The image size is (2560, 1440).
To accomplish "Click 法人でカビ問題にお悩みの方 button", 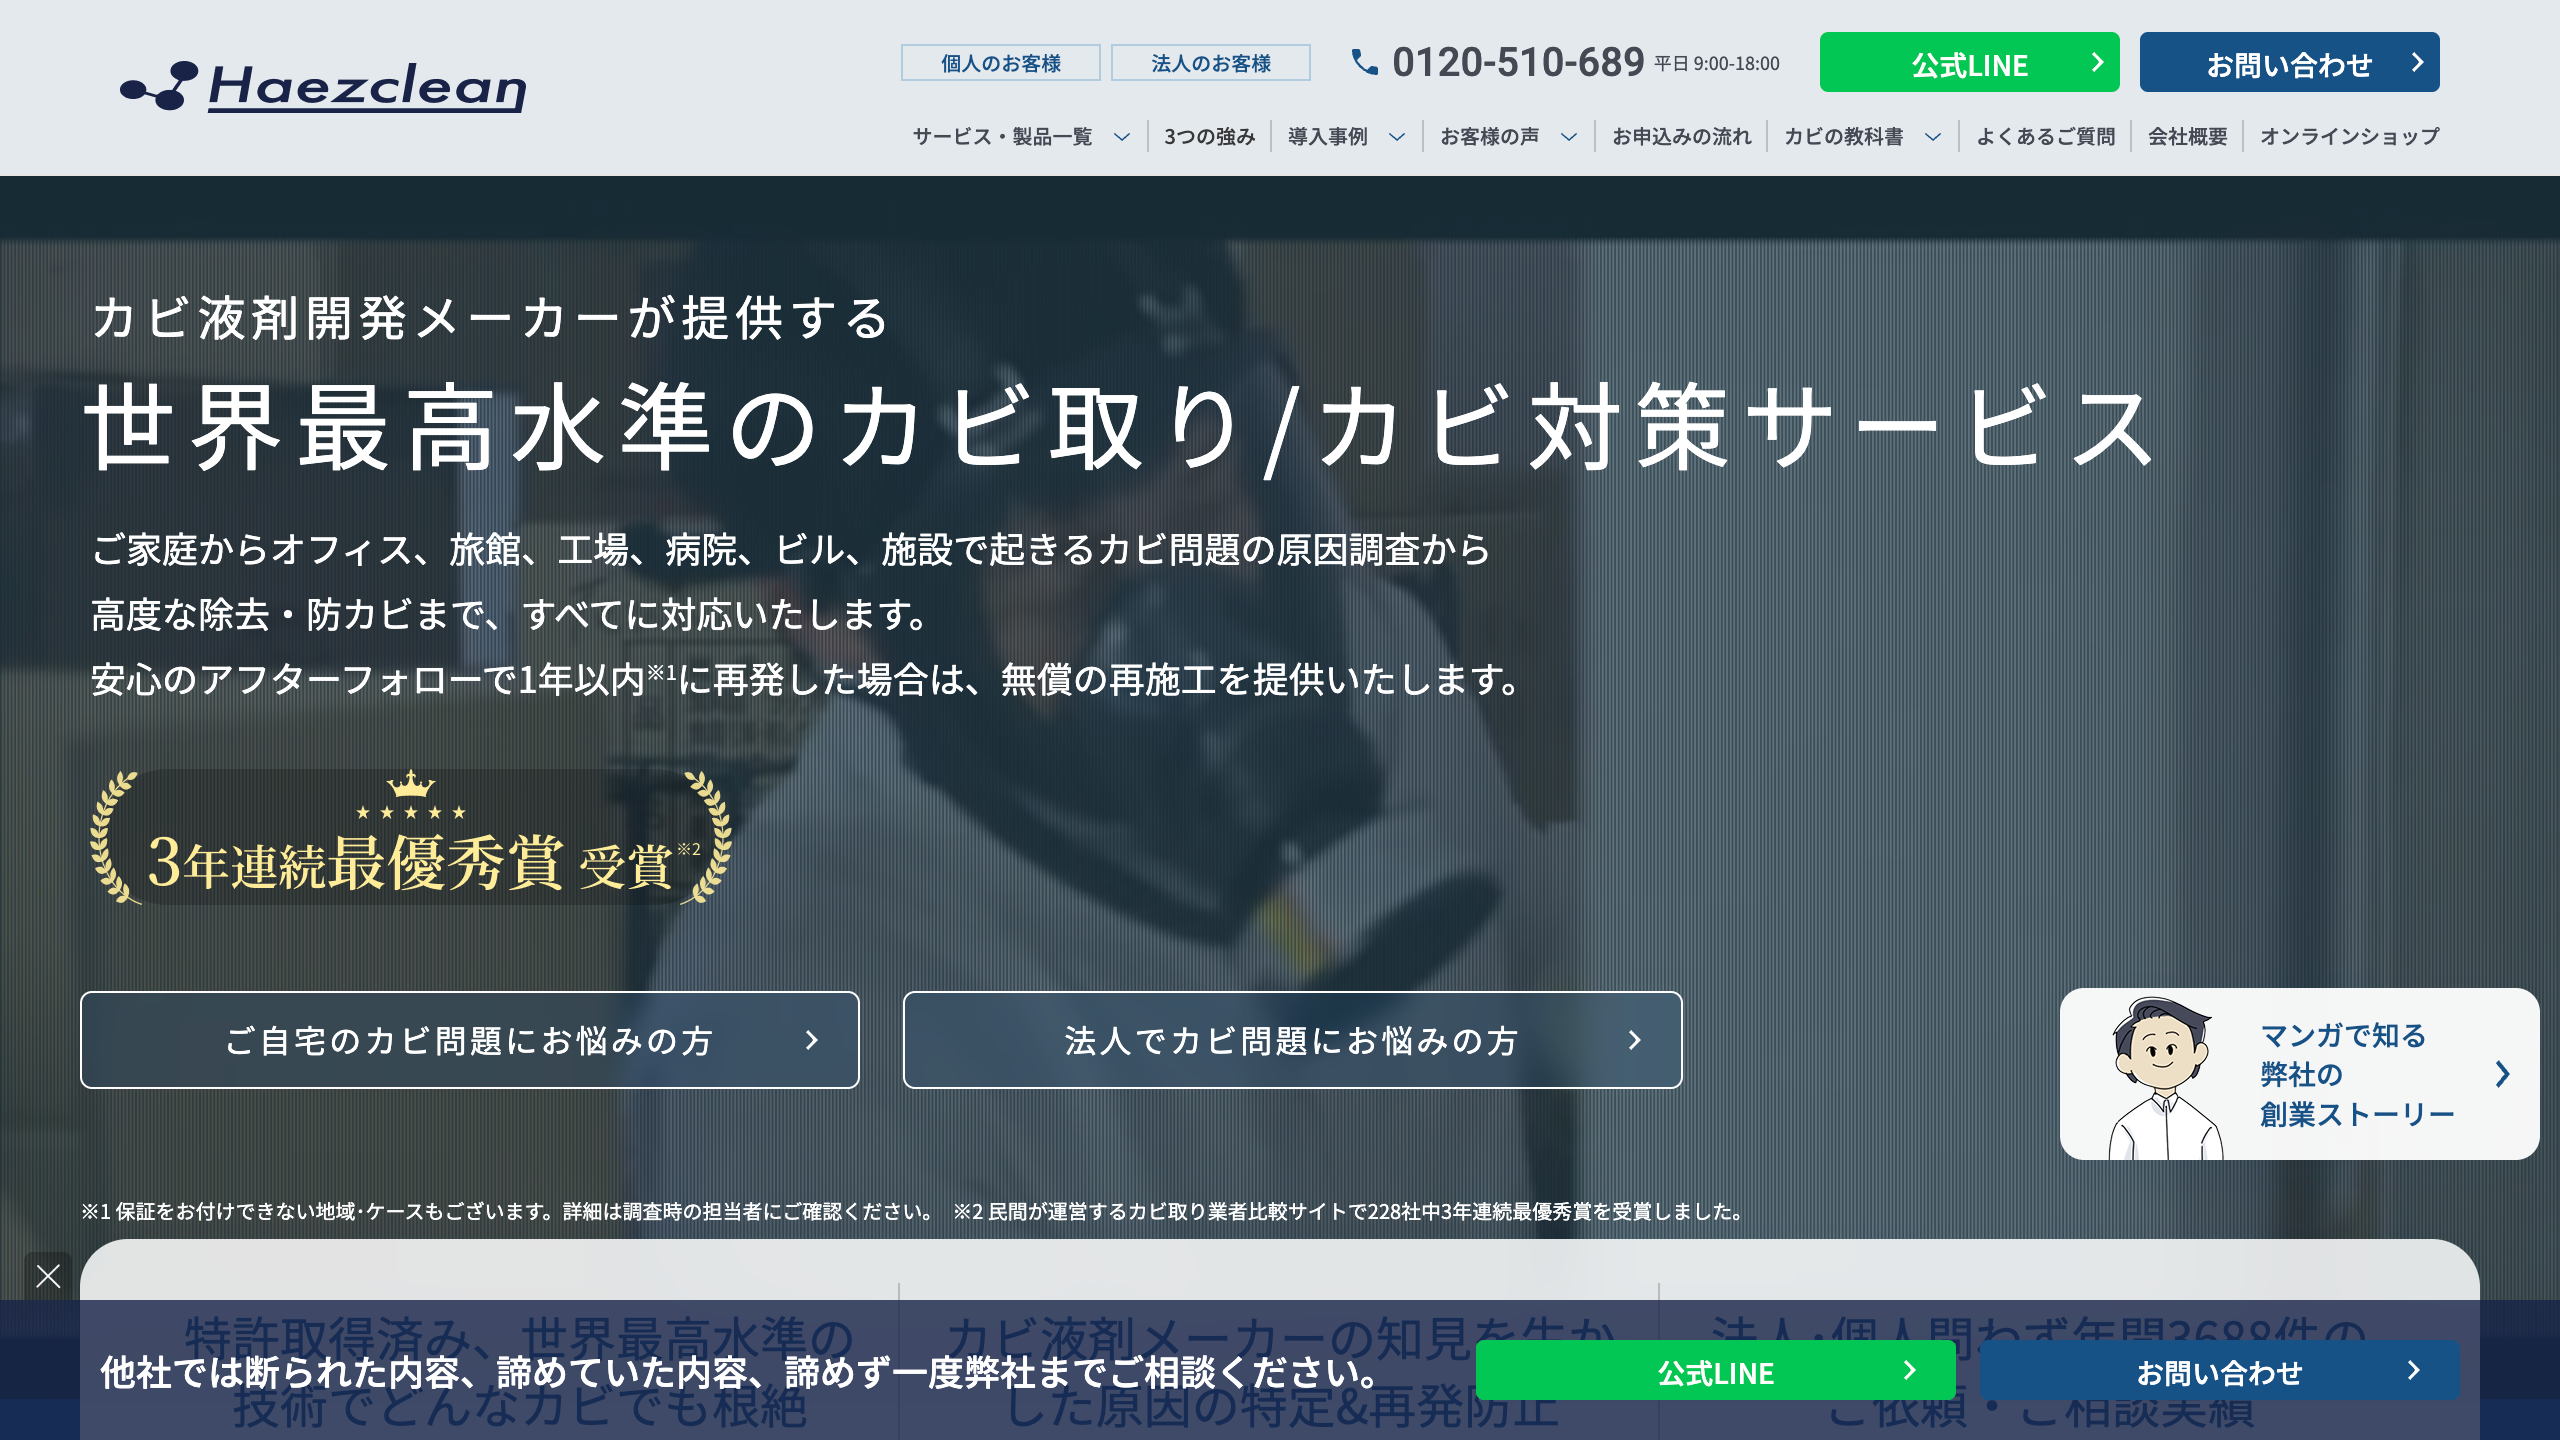I will tap(1292, 1040).
